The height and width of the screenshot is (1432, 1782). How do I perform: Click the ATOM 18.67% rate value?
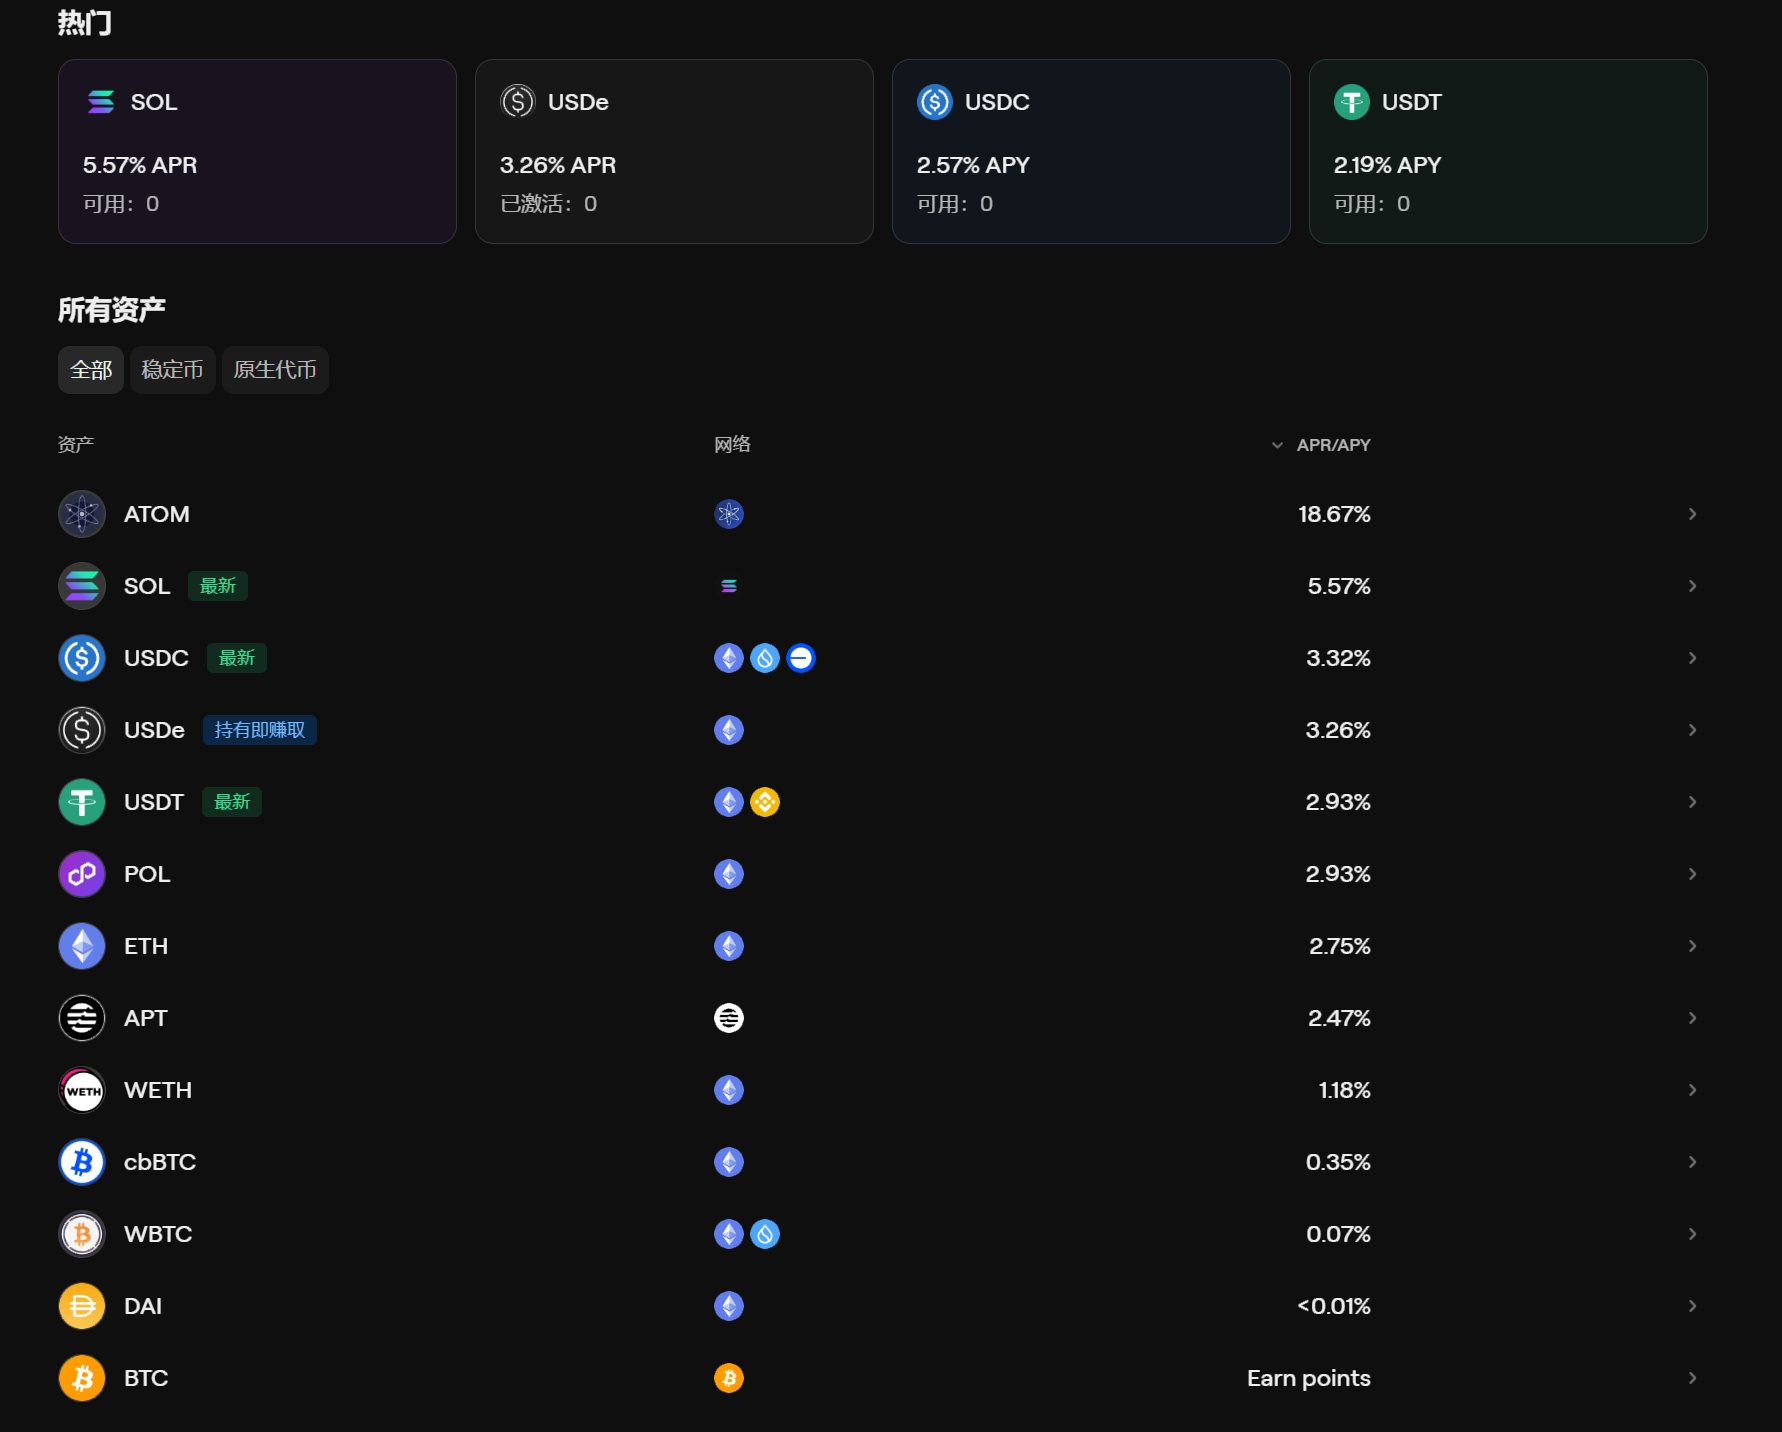[x=1334, y=514]
